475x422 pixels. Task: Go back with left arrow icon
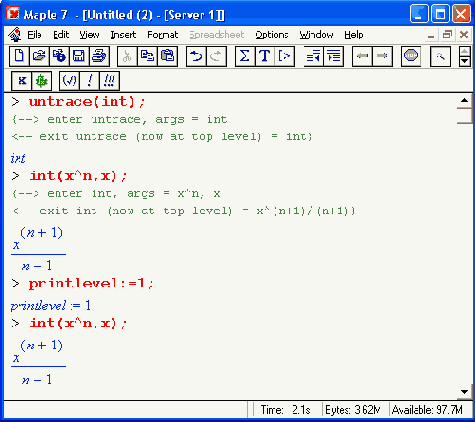[x=362, y=56]
